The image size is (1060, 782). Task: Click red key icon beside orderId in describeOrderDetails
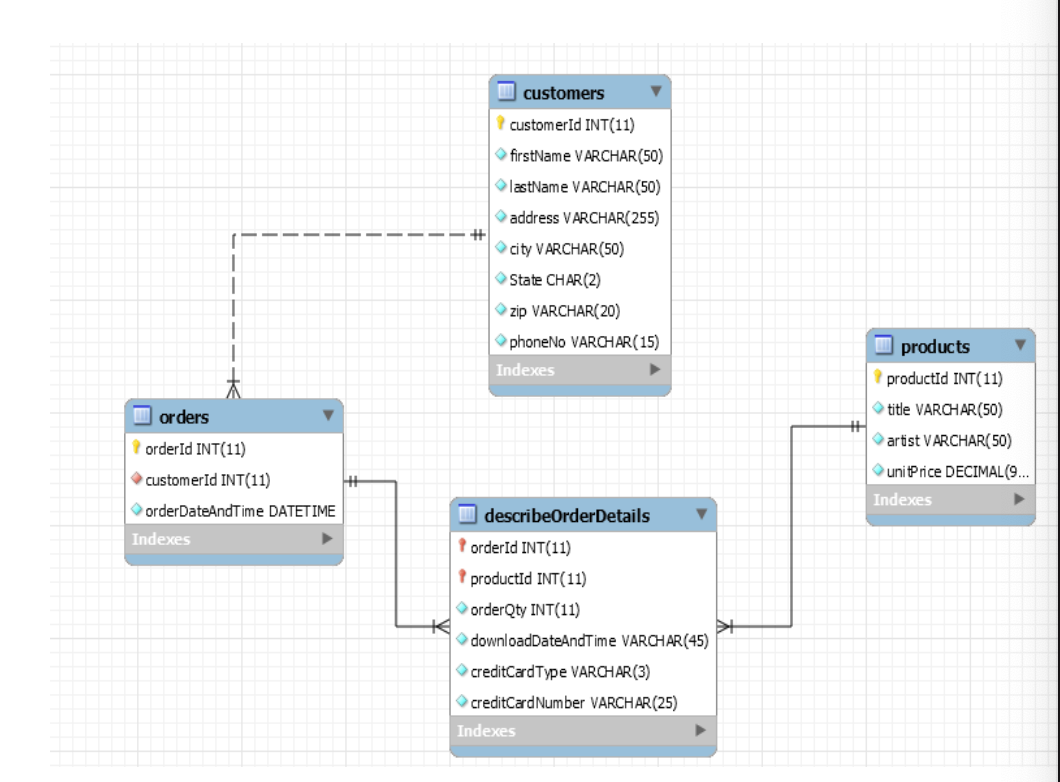(x=462, y=545)
